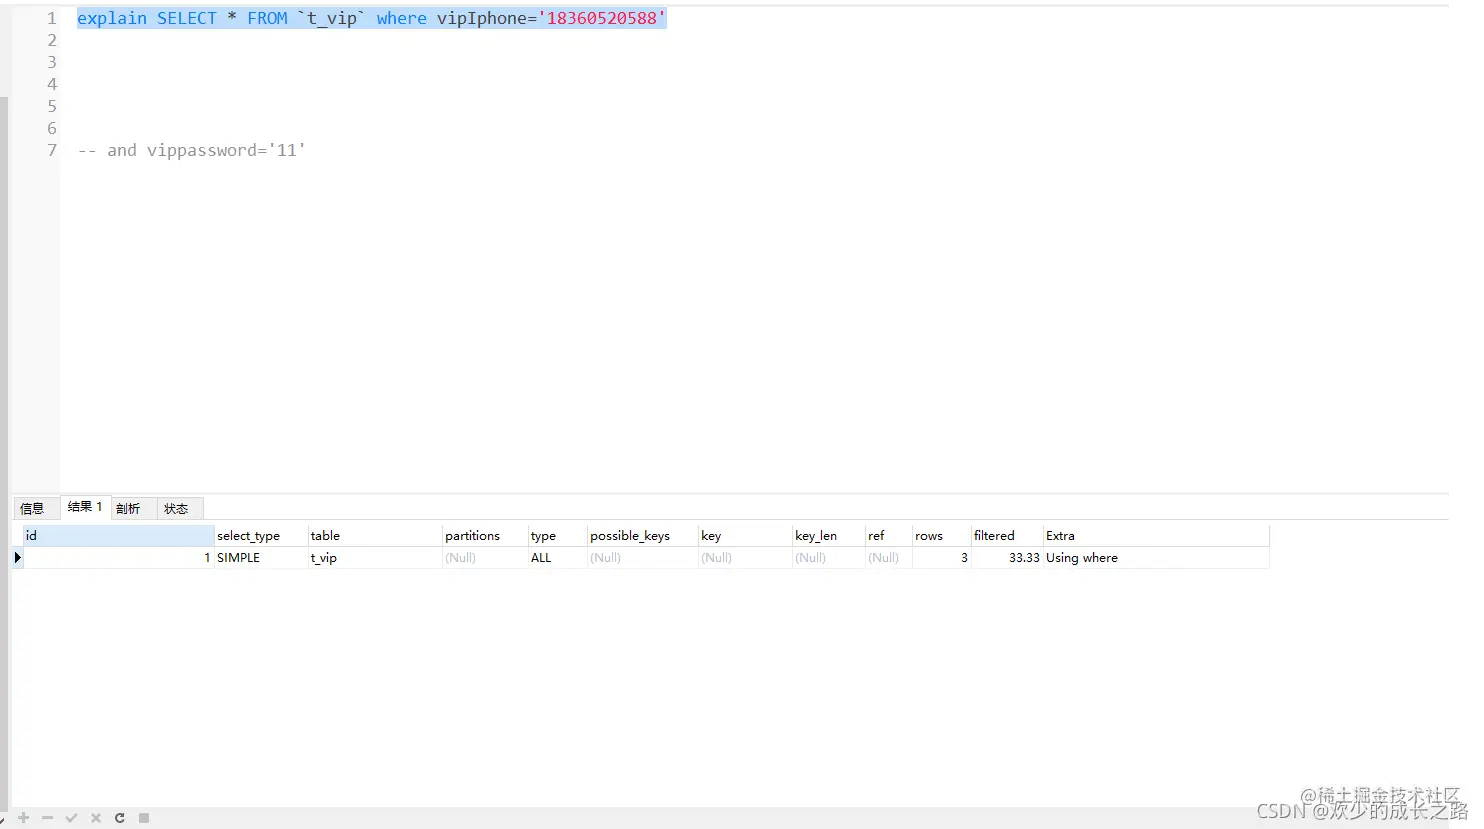Viewport: 1484px width, 829px height.
Task: Select the Using where cell
Action: click(1156, 558)
